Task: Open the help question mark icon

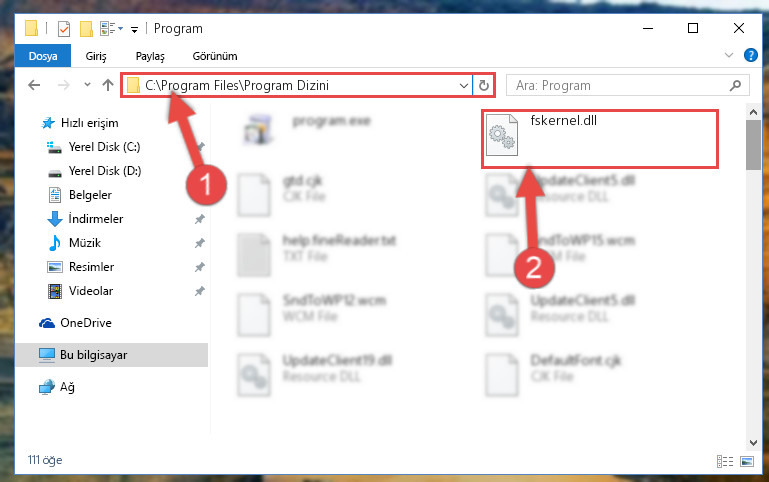Action: pyautogui.click(x=750, y=55)
